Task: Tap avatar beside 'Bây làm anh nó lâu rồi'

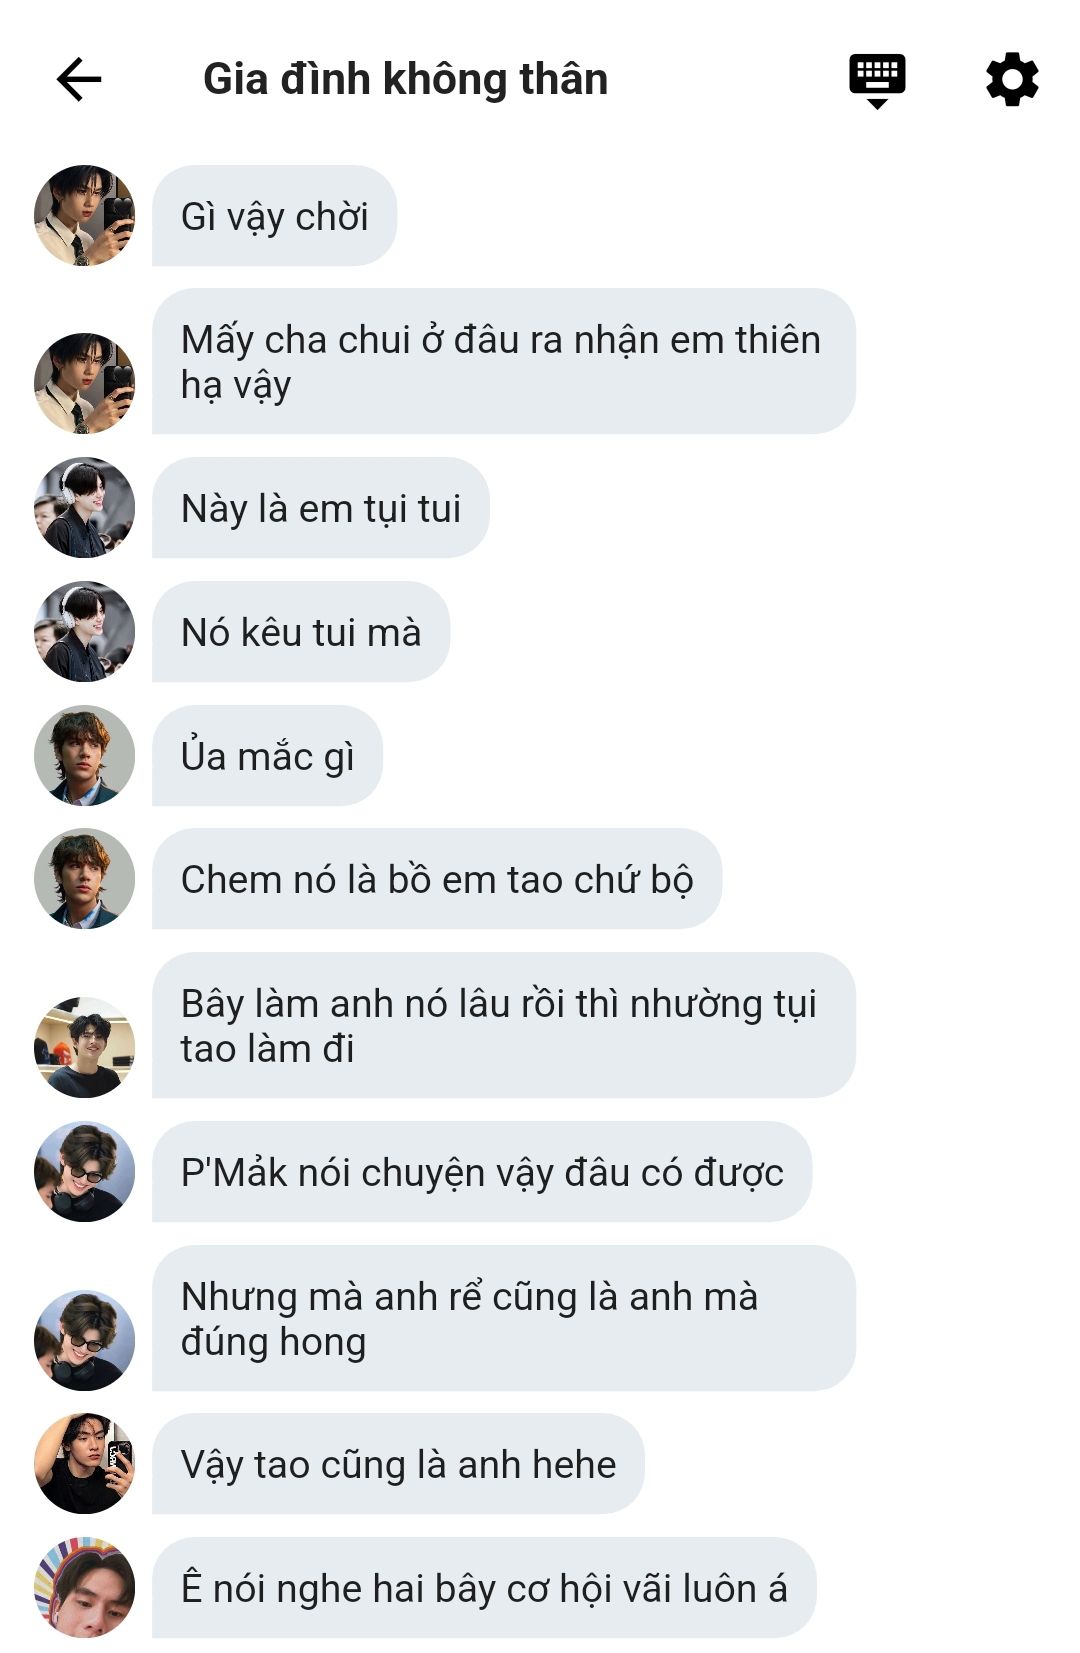Action: pos(84,1046)
